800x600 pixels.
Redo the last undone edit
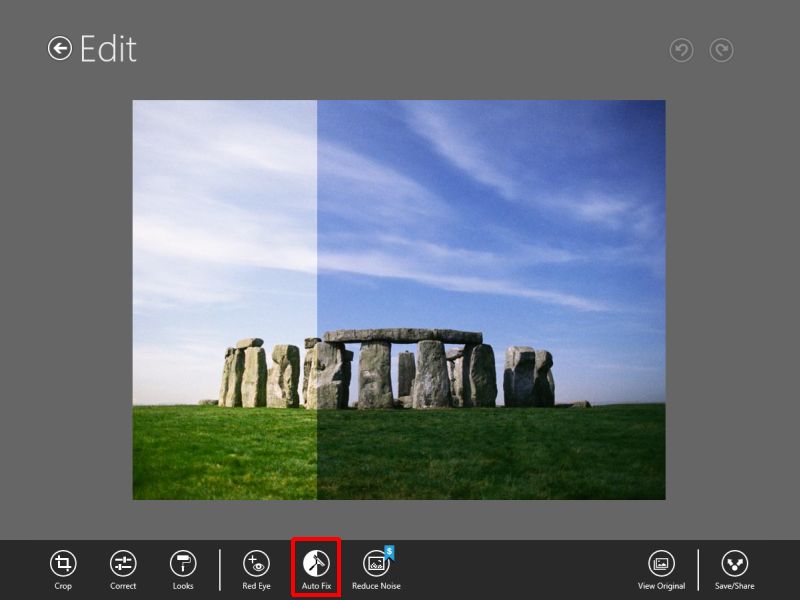[x=721, y=50]
